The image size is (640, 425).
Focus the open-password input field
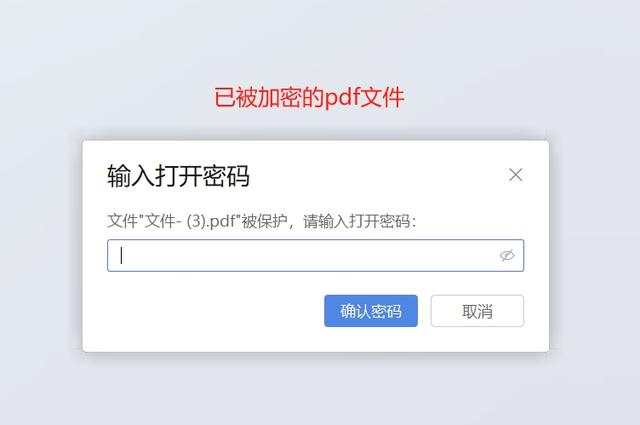point(315,256)
